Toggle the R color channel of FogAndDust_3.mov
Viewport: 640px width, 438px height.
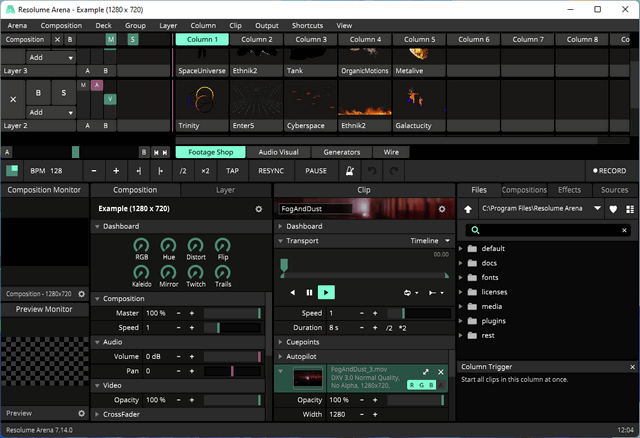tap(413, 384)
